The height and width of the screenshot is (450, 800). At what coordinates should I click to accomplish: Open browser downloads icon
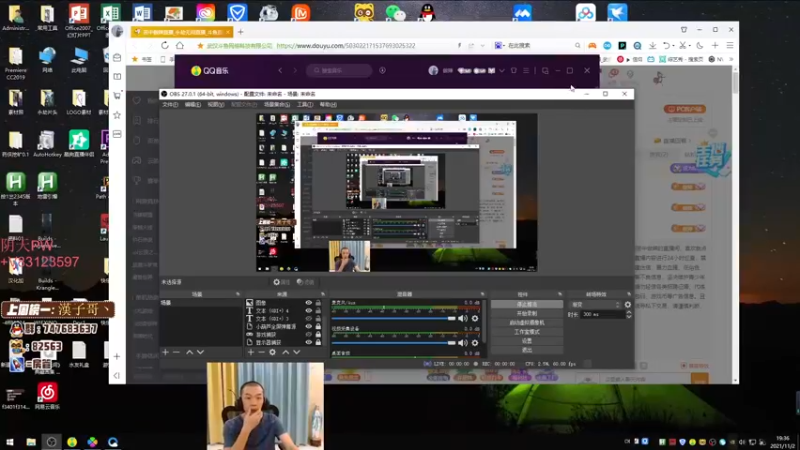coord(653,45)
